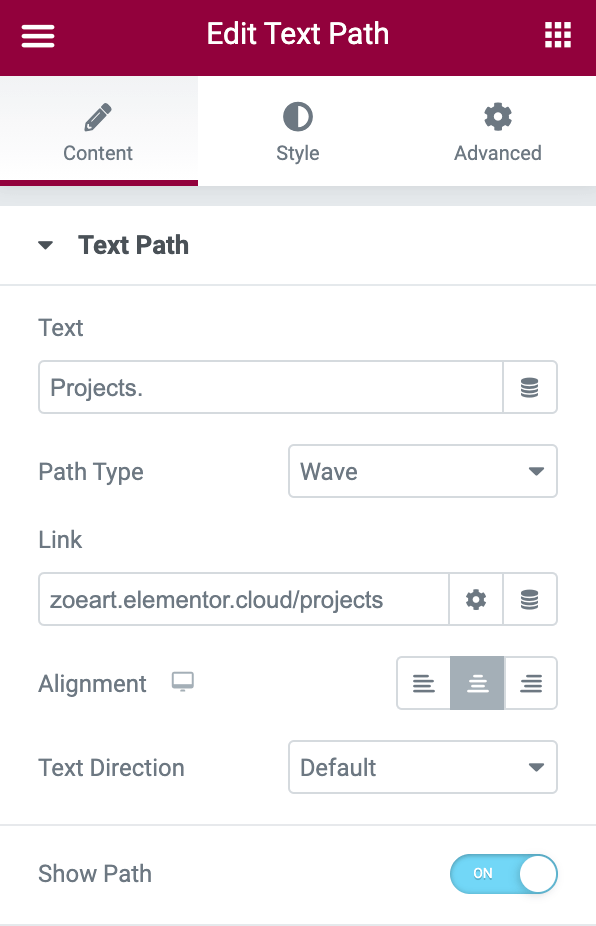Viewport: 596px width, 926px height.
Task: Align text left
Action: click(424, 683)
